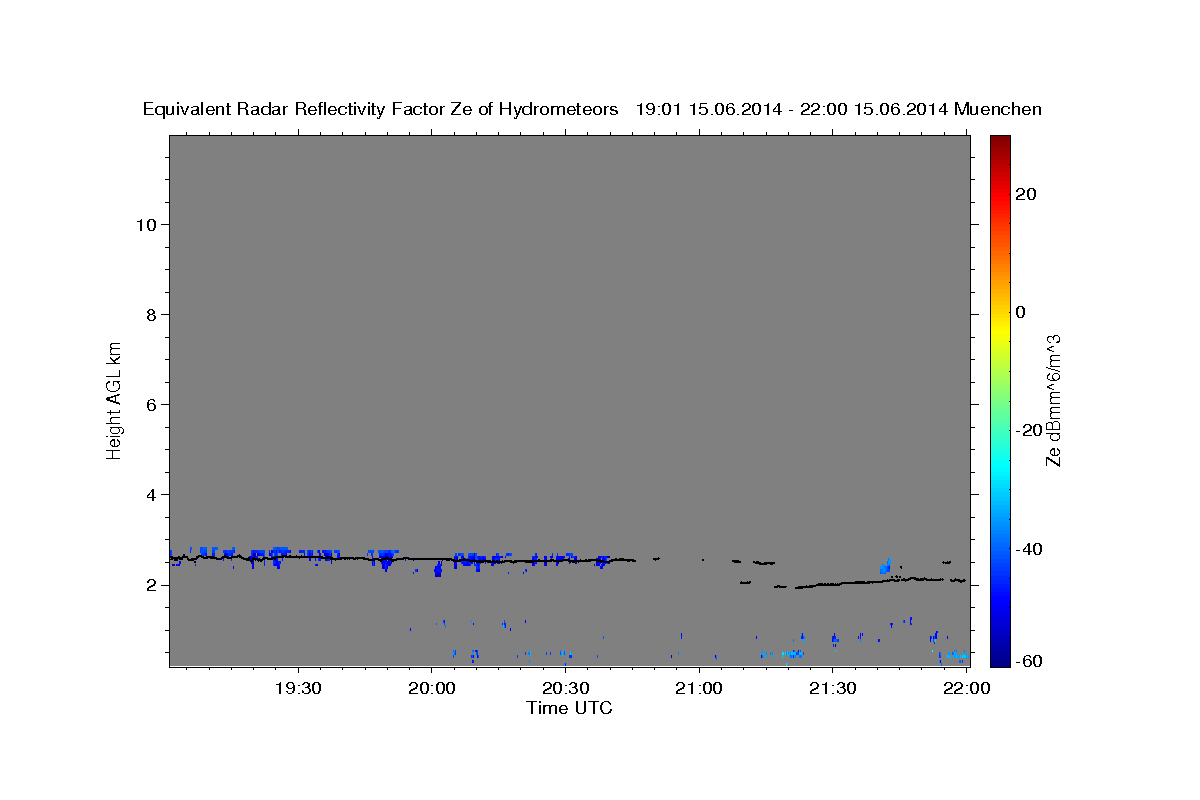Click the colorbar value '-40'
The width and height of the screenshot is (1200, 800).
click(1027, 549)
